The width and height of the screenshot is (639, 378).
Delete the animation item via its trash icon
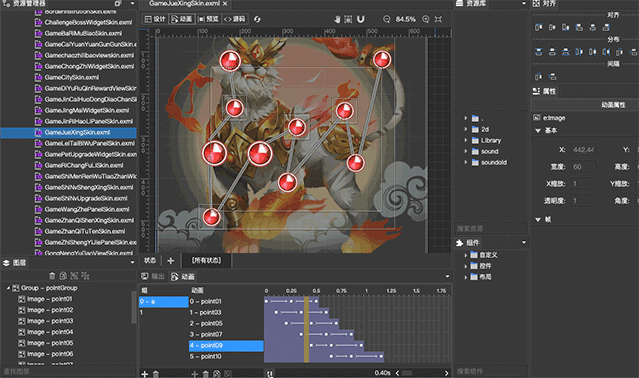coord(206,374)
